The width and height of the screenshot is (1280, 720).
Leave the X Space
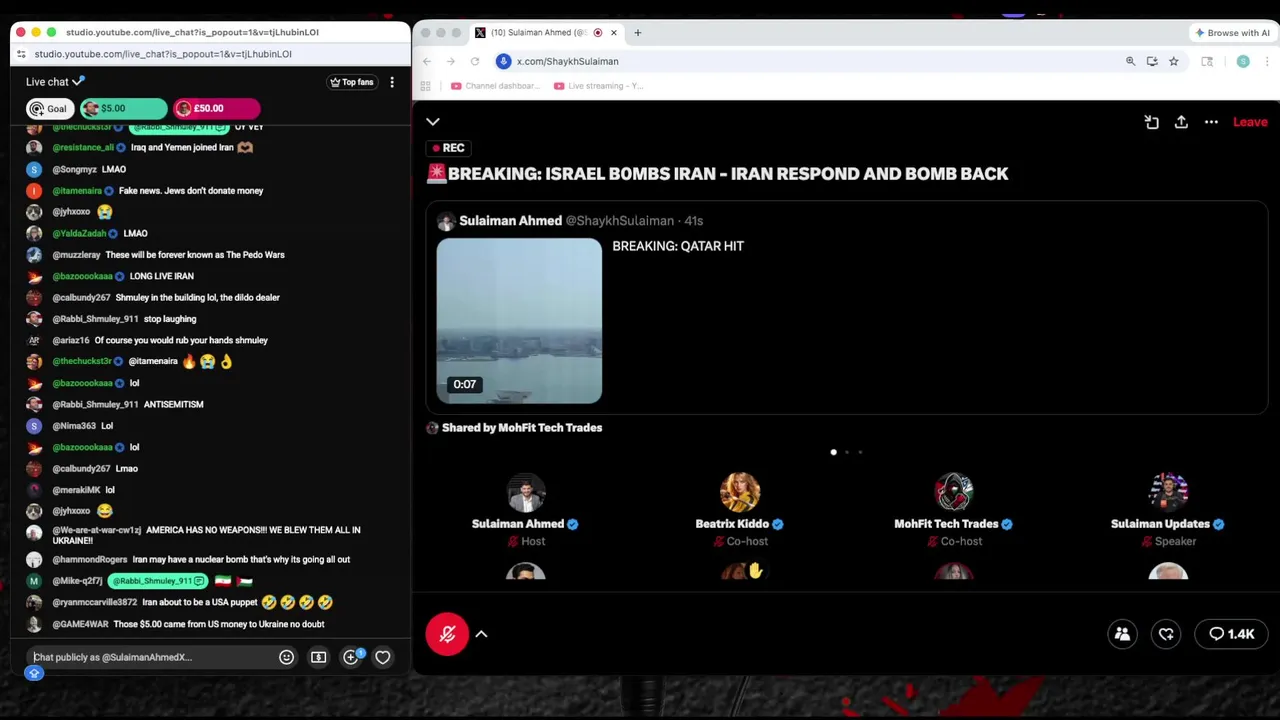[x=1250, y=122]
